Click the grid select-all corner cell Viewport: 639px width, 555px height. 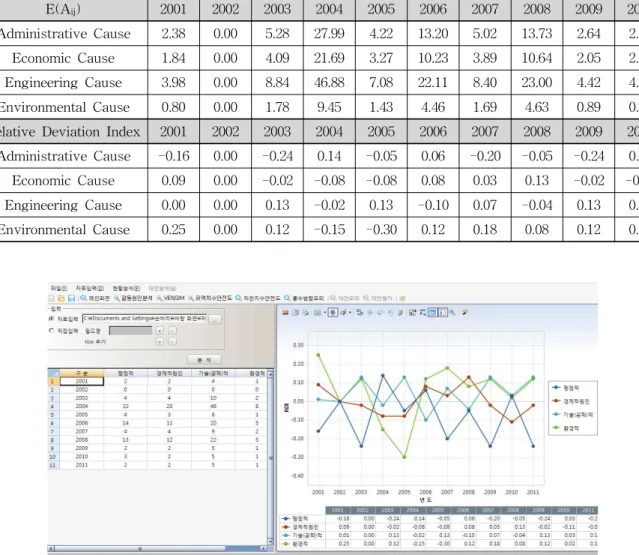coord(54,373)
